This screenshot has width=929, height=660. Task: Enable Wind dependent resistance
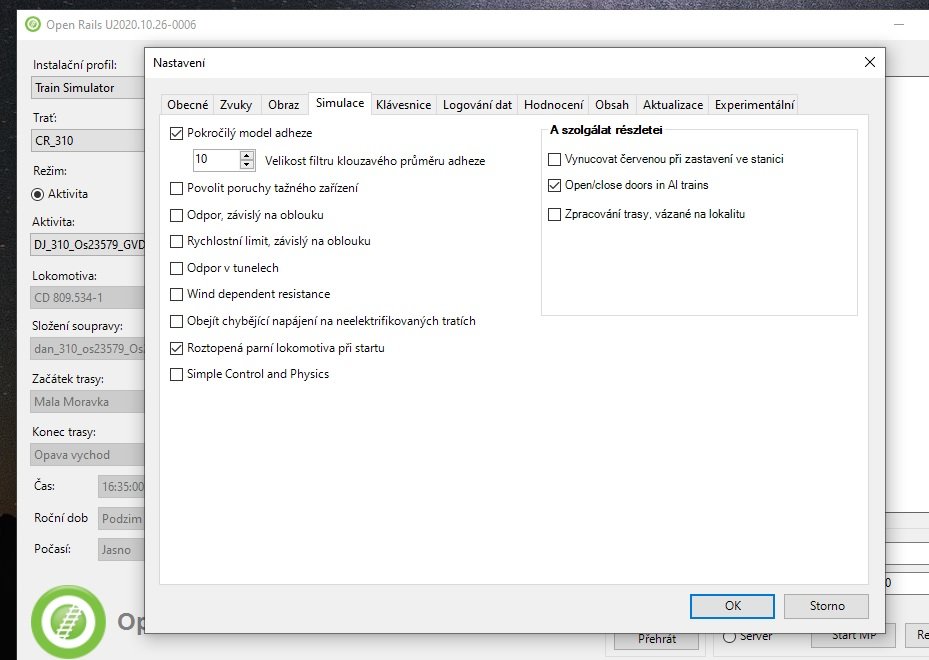click(177, 295)
